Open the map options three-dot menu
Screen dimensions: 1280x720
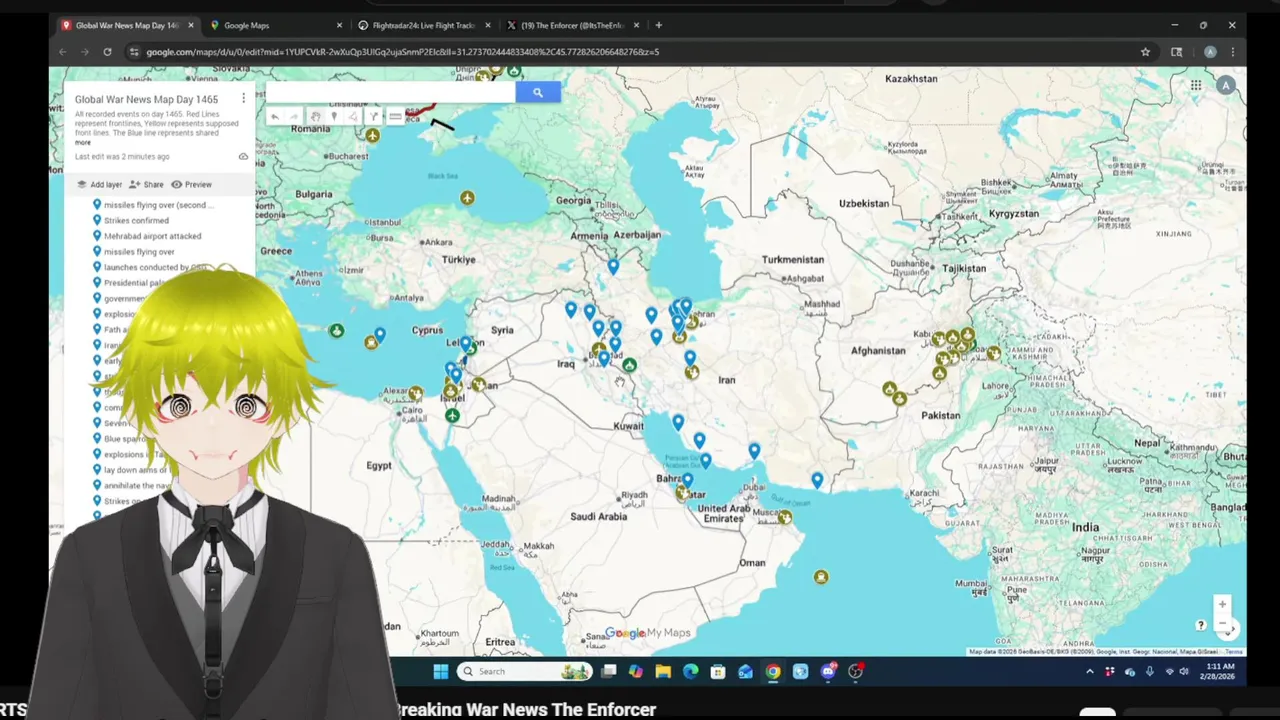[x=243, y=98]
